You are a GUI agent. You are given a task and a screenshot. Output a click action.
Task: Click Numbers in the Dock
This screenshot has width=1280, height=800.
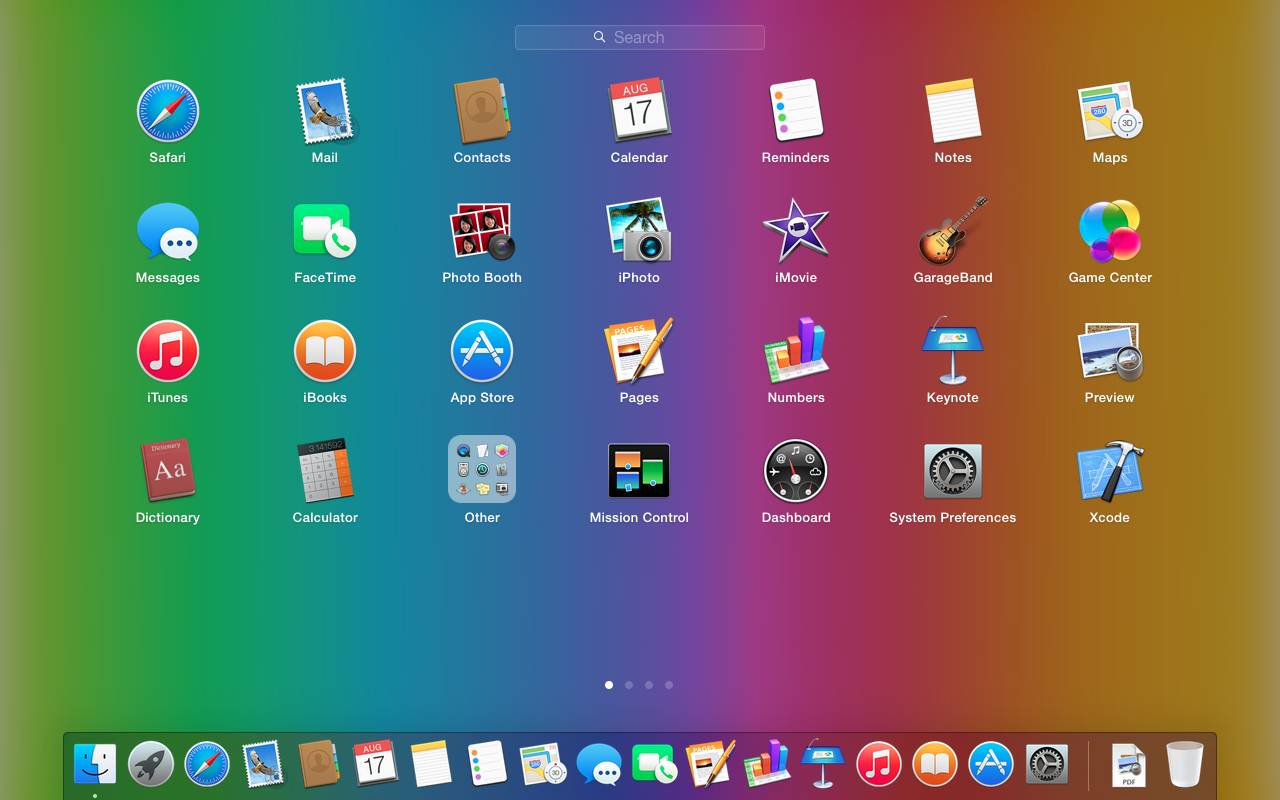tap(767, 765)
